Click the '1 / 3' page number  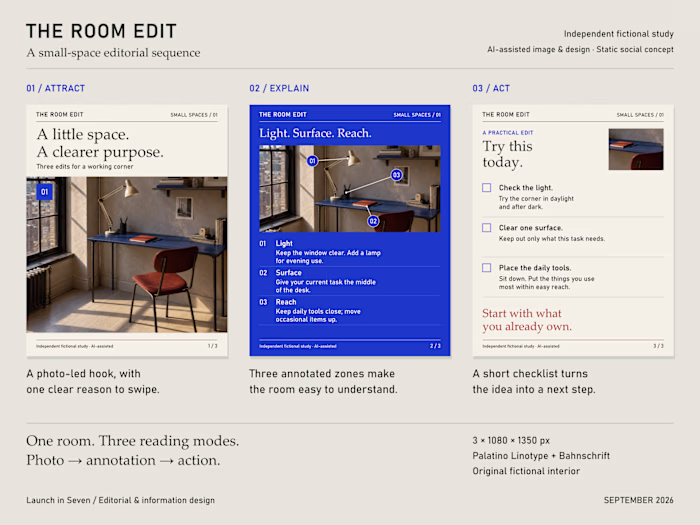[x=212, y=346]
